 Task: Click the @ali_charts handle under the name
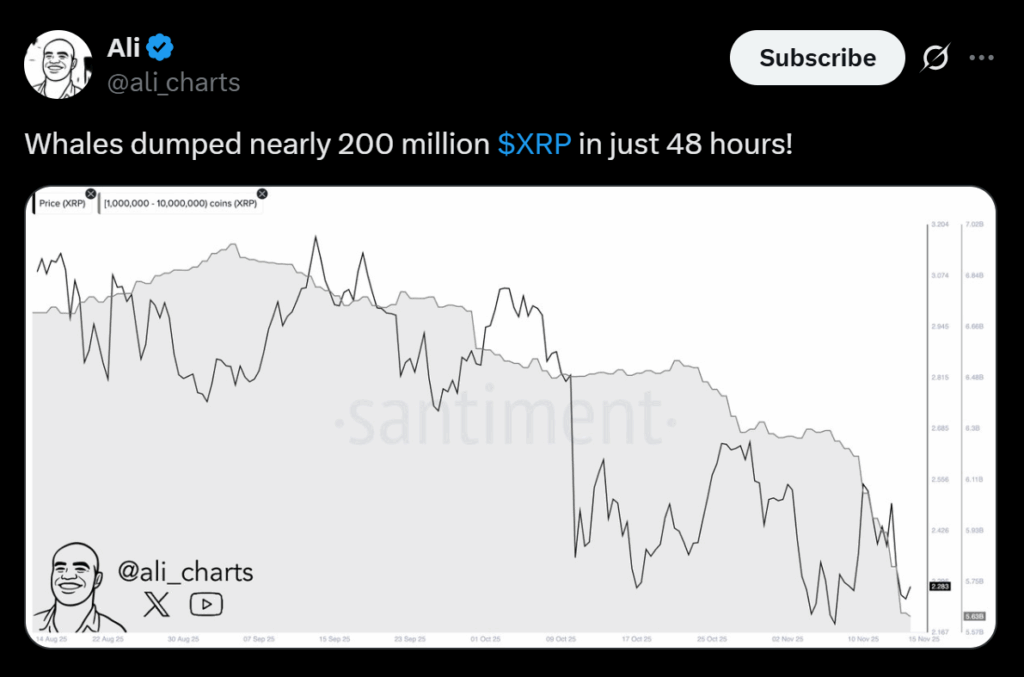point(173,82)
